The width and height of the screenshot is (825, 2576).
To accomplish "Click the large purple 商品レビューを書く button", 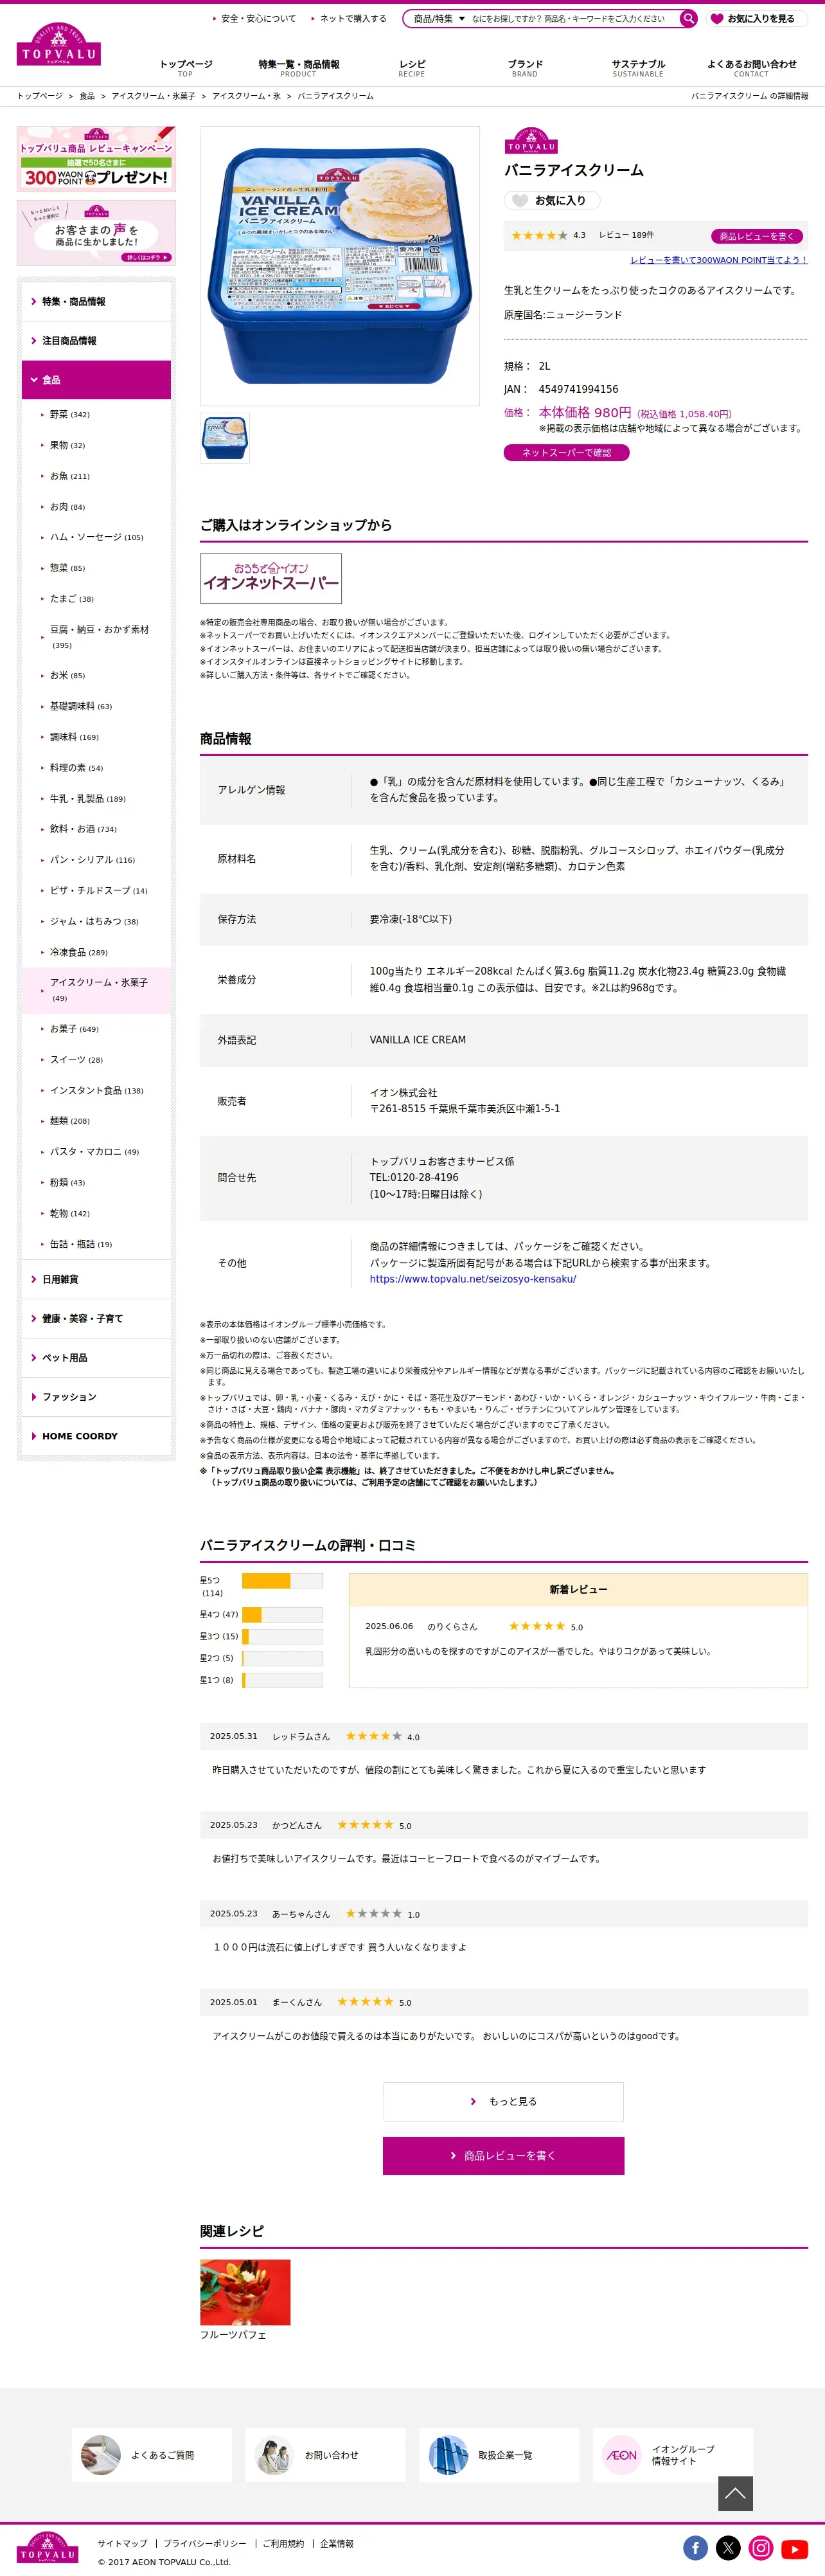I will 503,2155.
